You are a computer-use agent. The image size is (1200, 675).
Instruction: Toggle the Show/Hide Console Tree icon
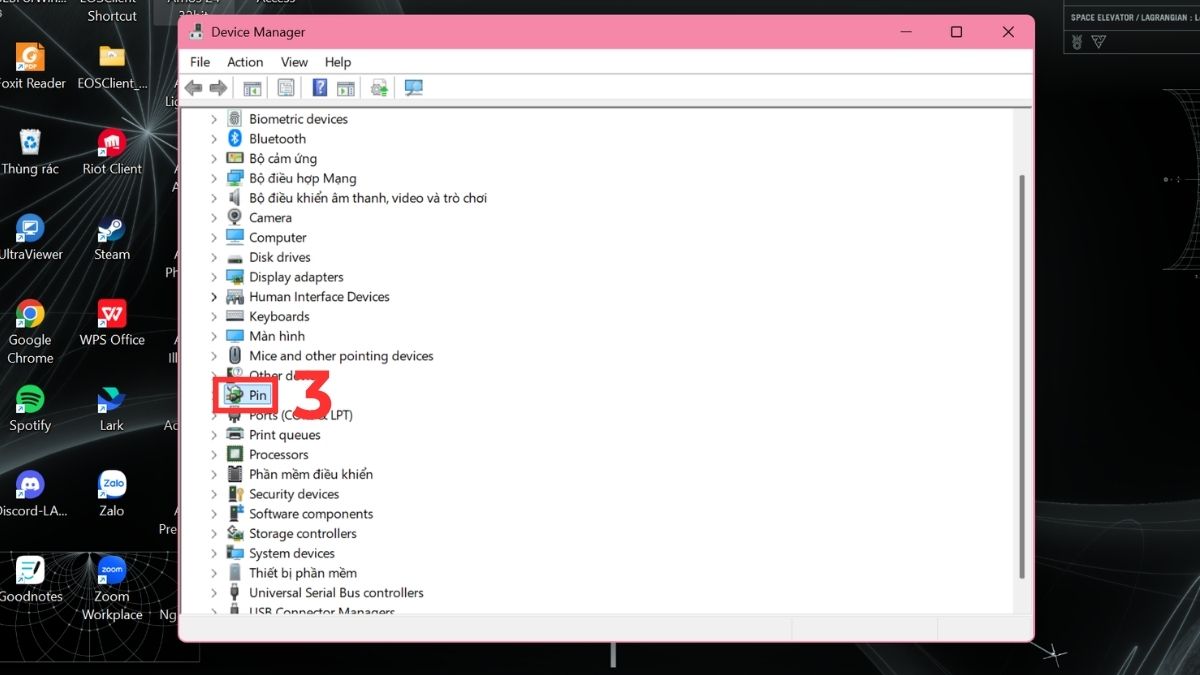252,87
